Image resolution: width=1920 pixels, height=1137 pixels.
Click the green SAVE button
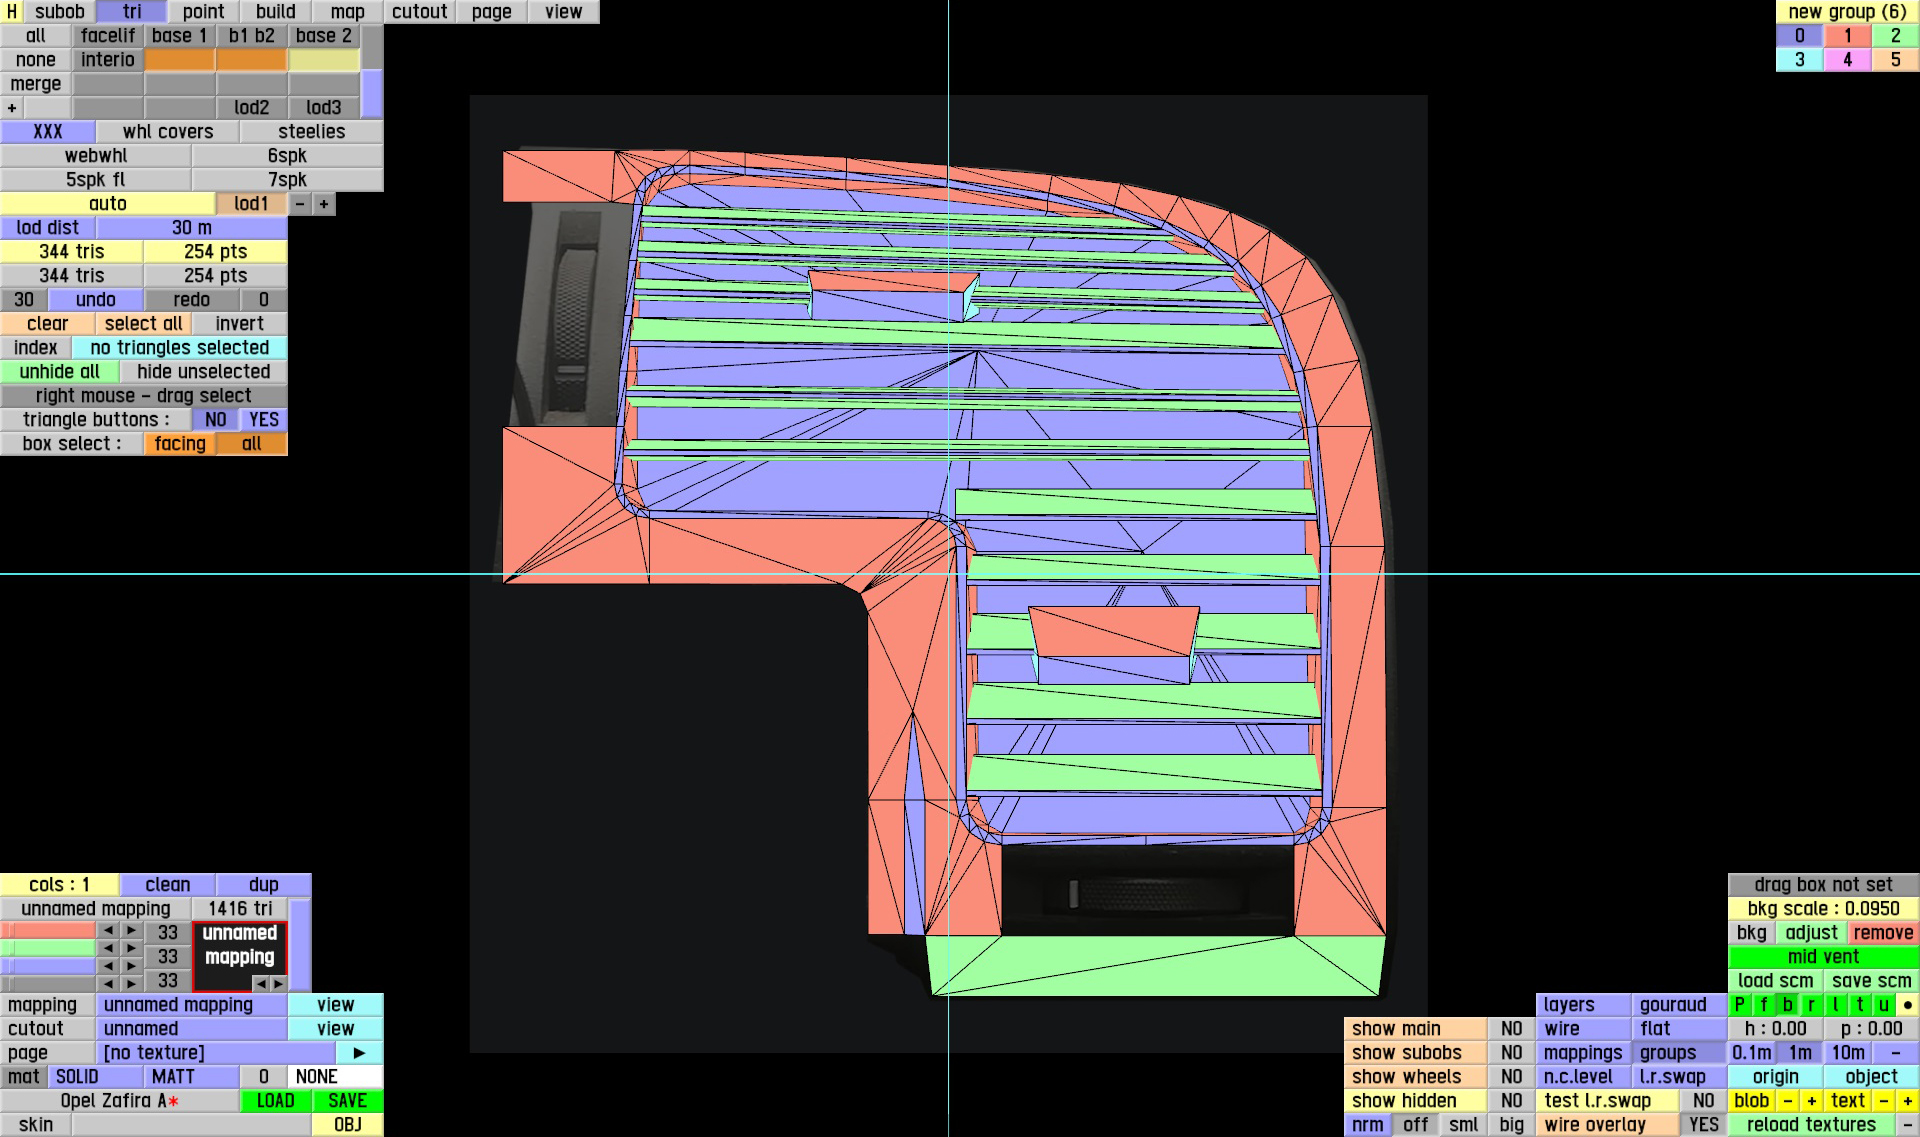[x=347, y=1101]
